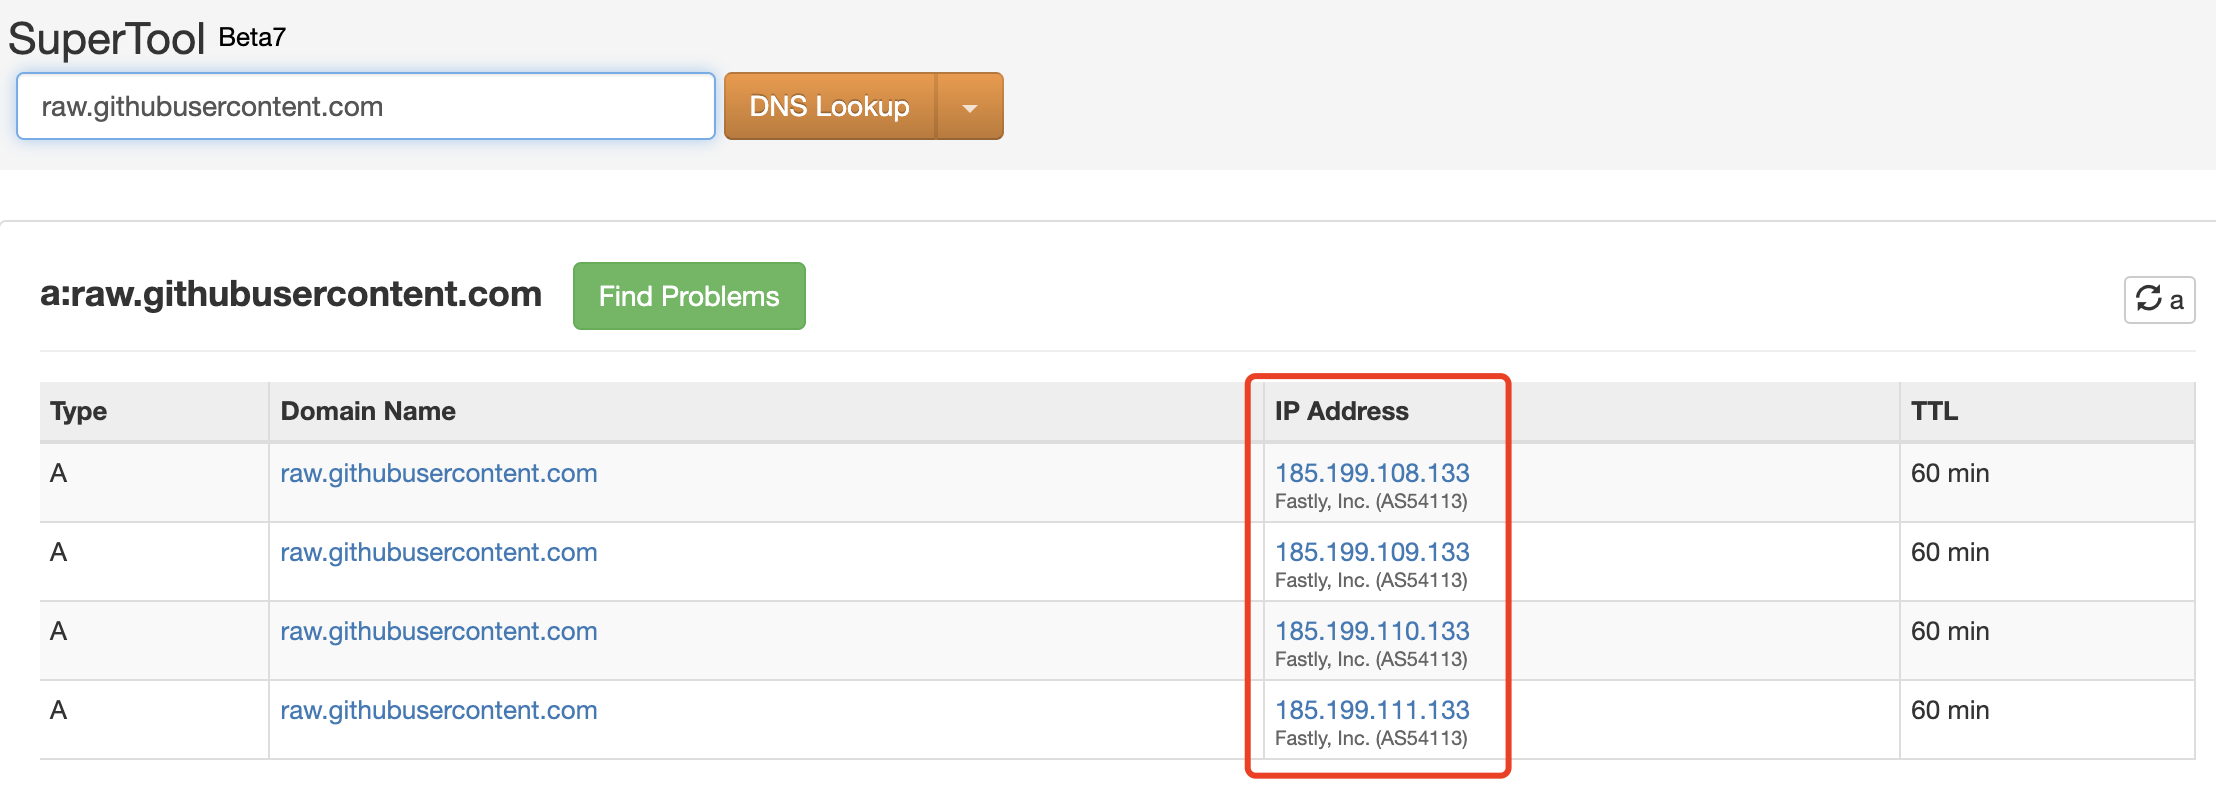The height and width of the screenshot is (786, 2216).
Task: Click fourth row raw.githubusercontent.com domain link
Action: [438, 710]
